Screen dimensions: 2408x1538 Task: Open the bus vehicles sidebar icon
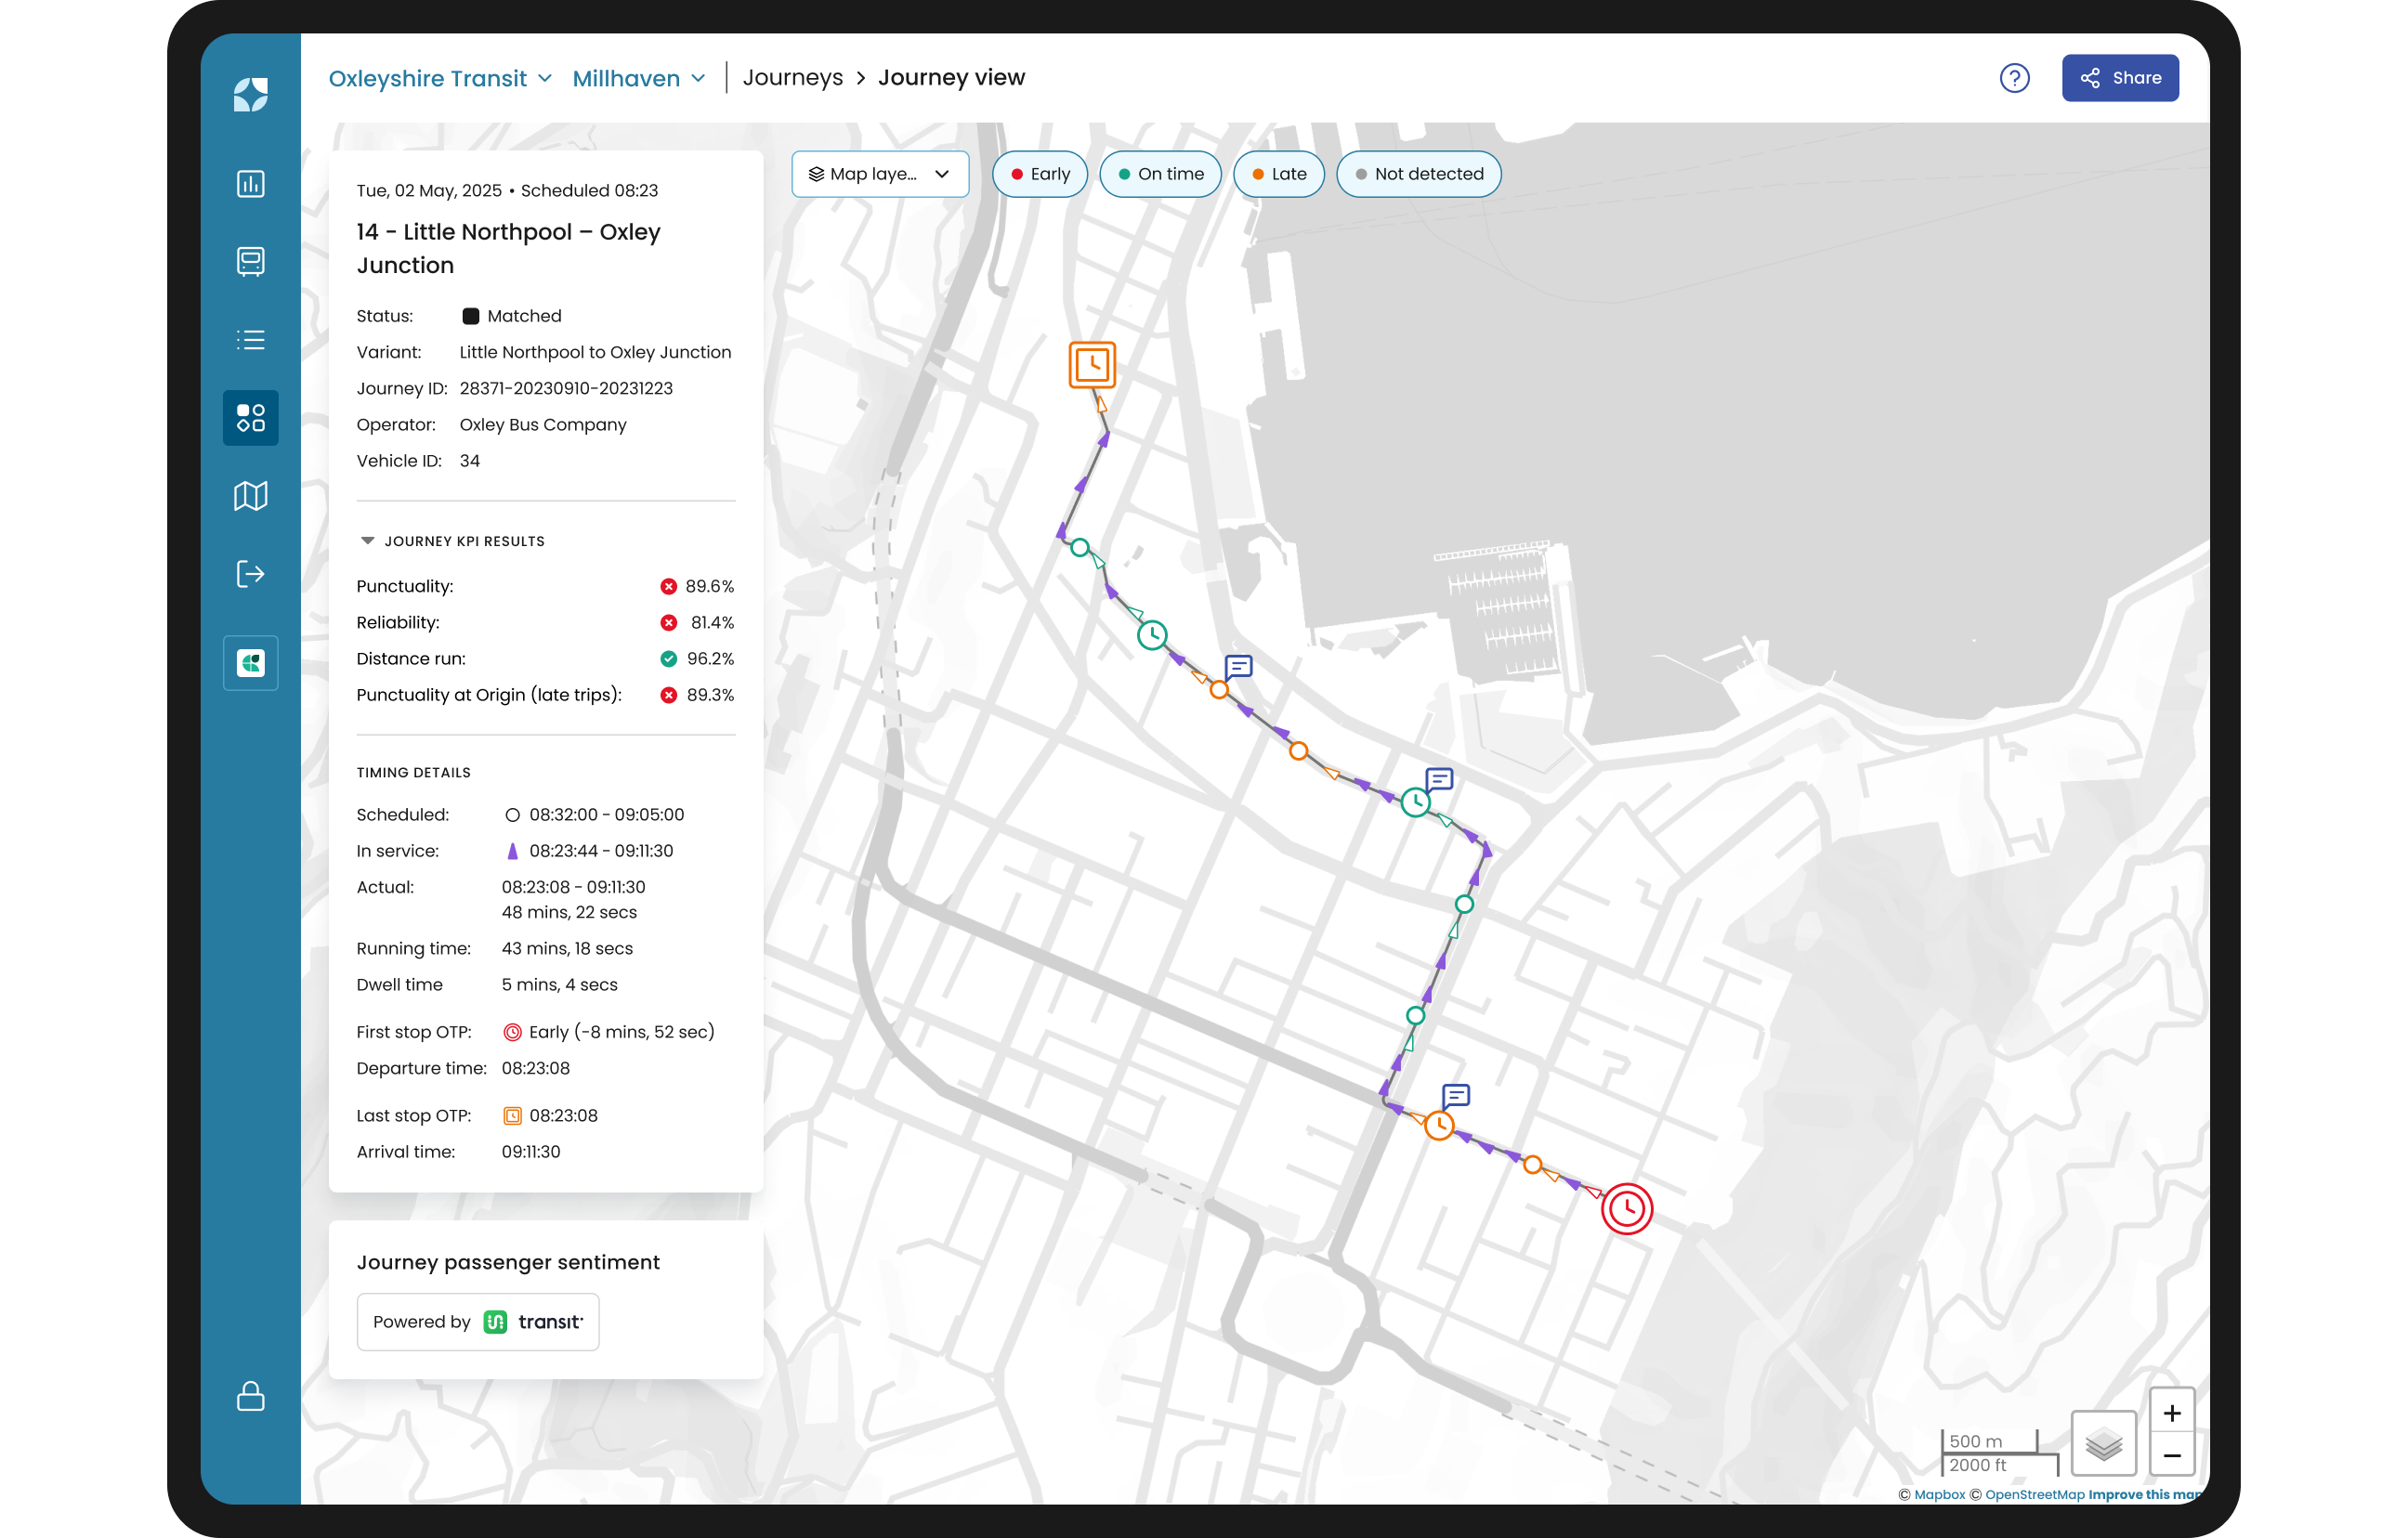[x=250, y=262]
